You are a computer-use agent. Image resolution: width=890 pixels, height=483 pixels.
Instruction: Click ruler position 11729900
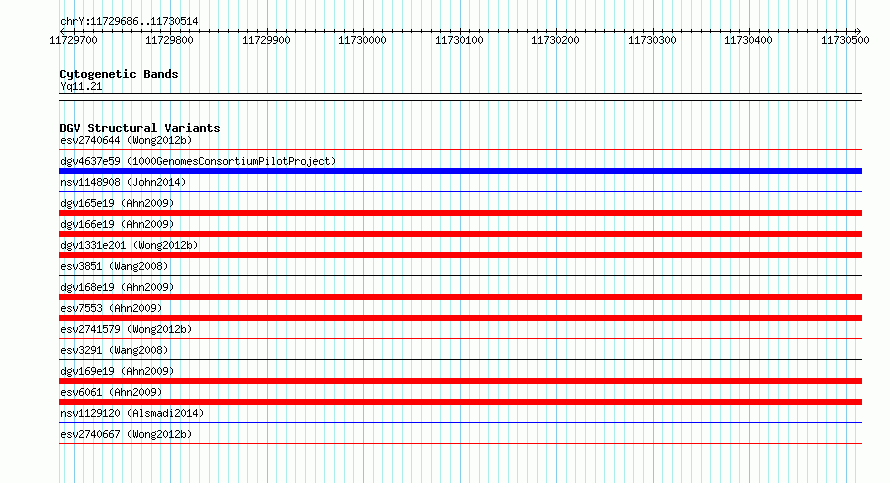point(266,40)
